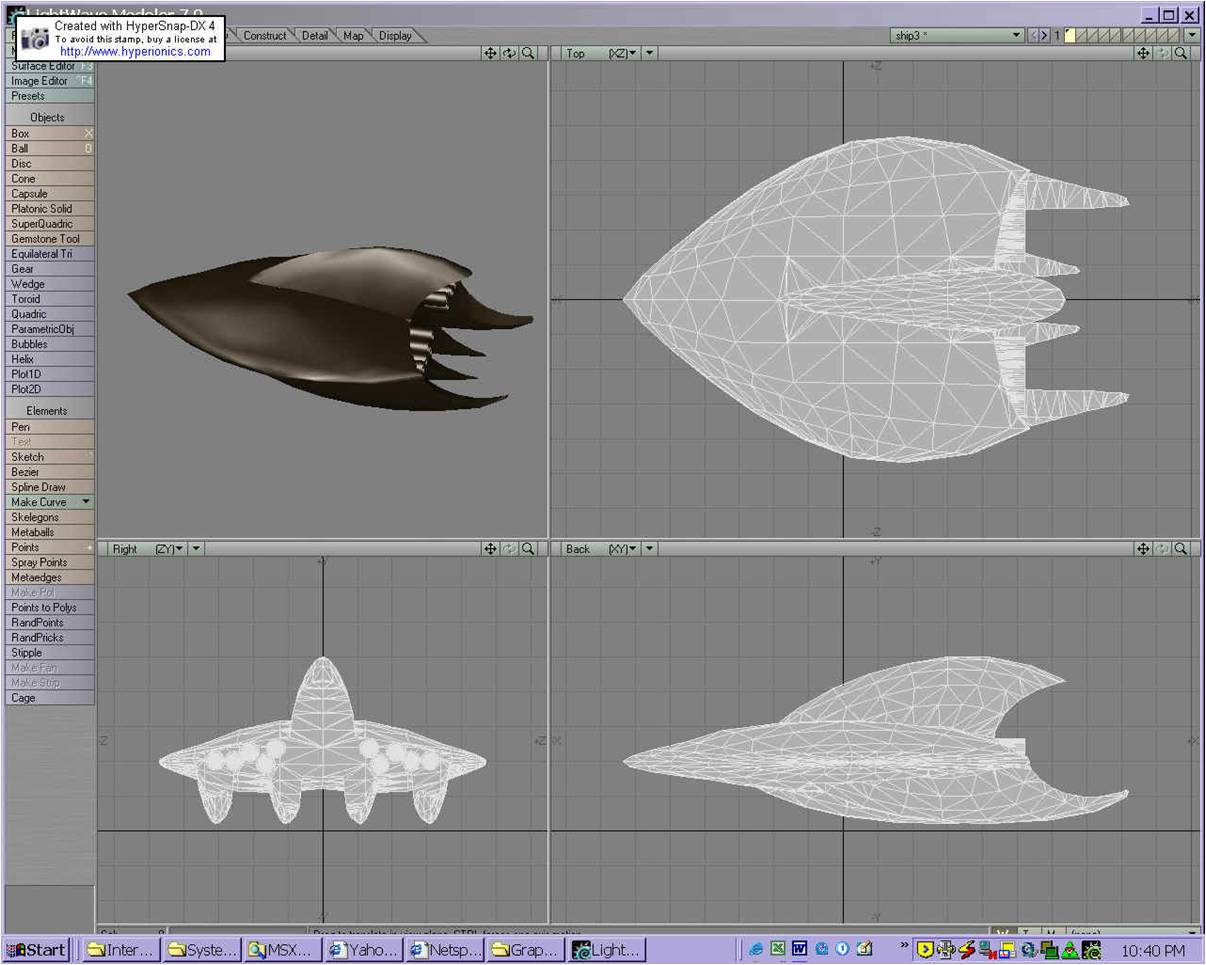
Task: Switch to the Construct tab
Action: (265, 35)
